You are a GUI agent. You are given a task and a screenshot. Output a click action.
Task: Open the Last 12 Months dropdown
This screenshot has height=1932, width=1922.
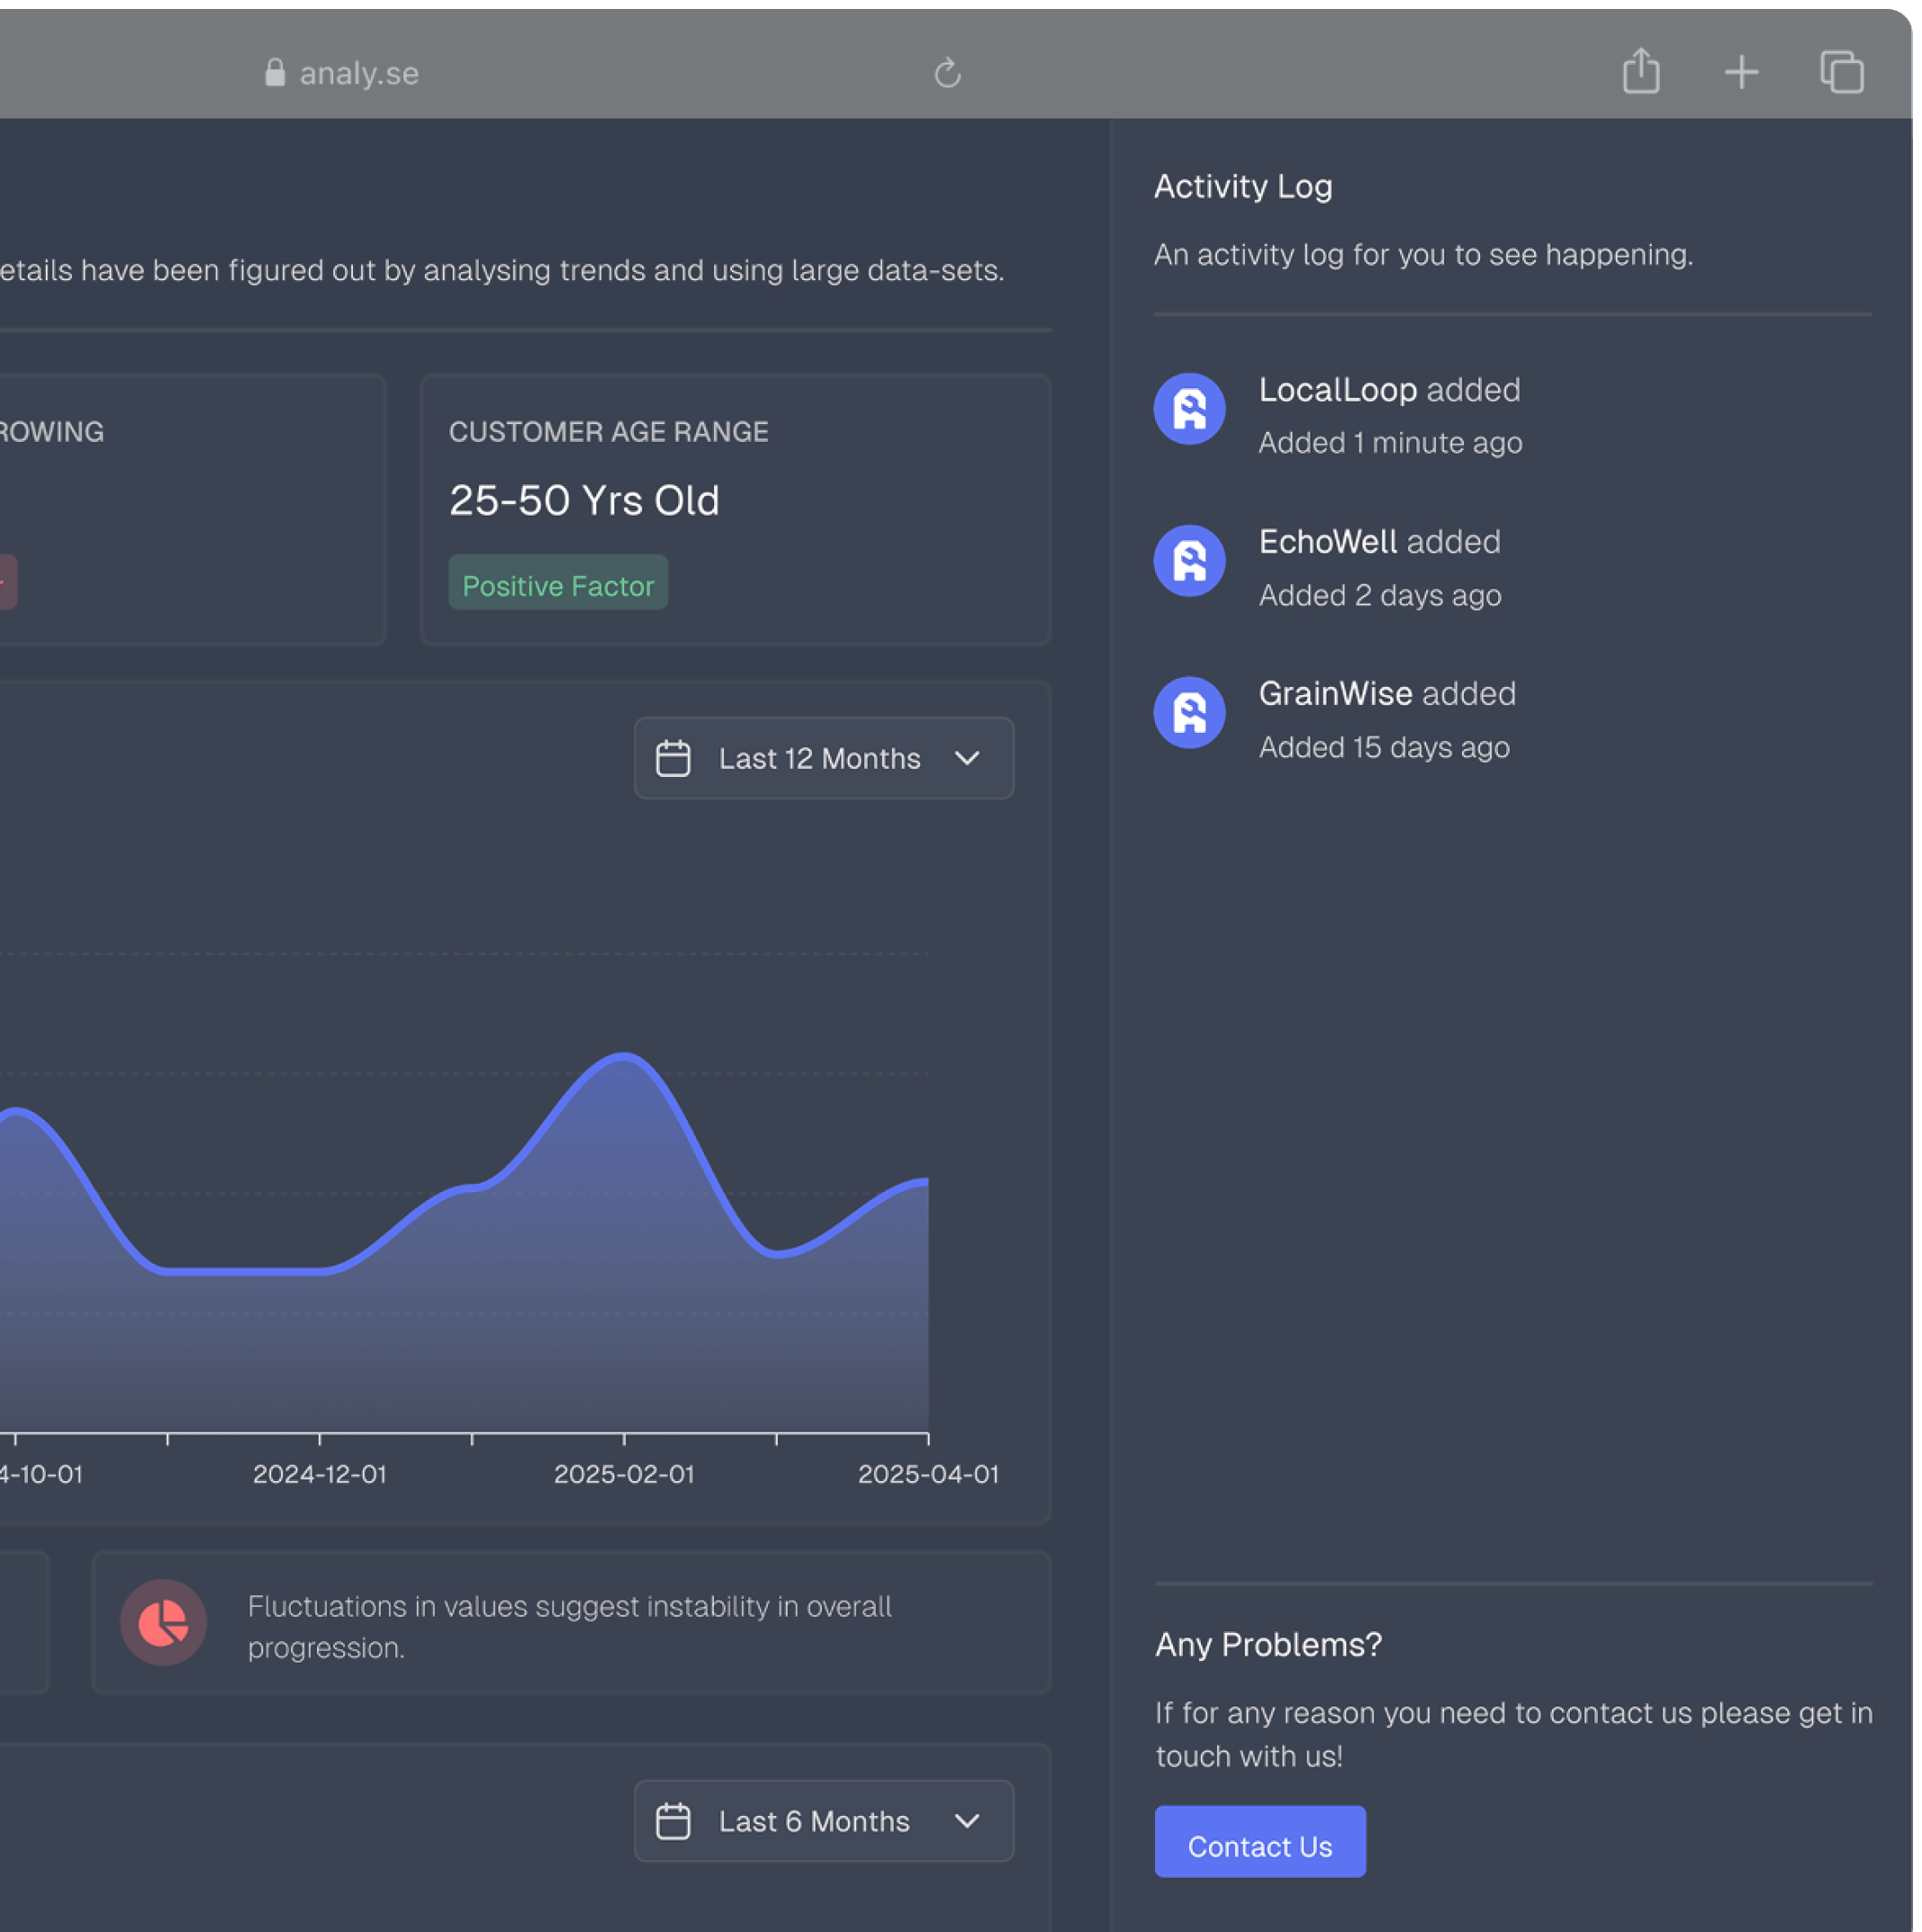pyautogui.click(x=822, y=758)
